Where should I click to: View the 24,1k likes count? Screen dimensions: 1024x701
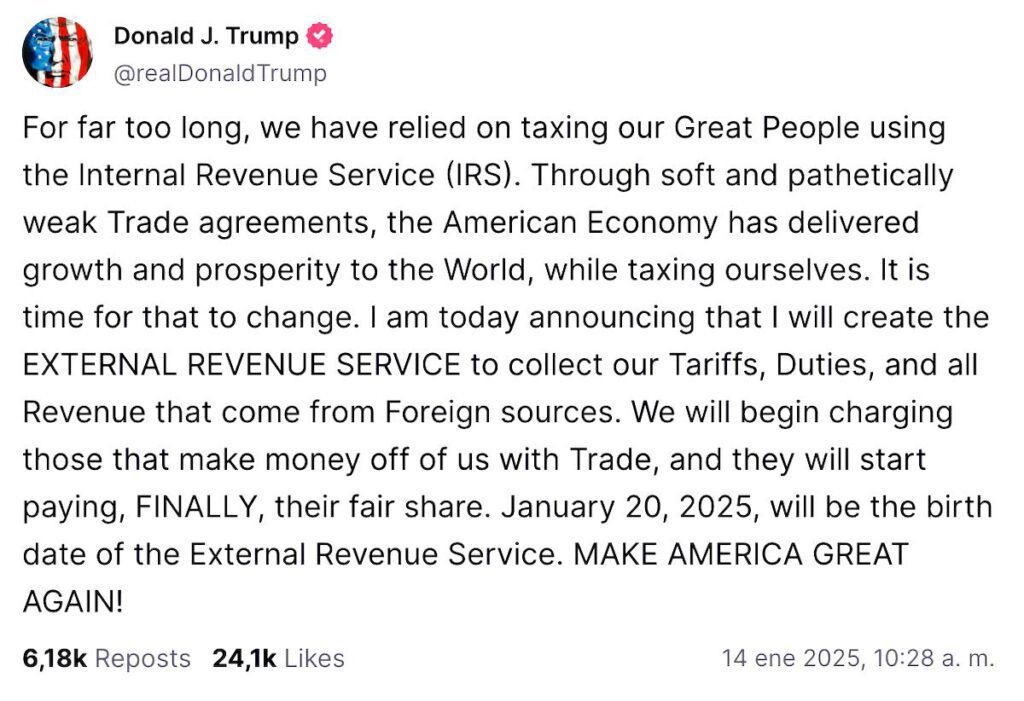pos(244,658)
